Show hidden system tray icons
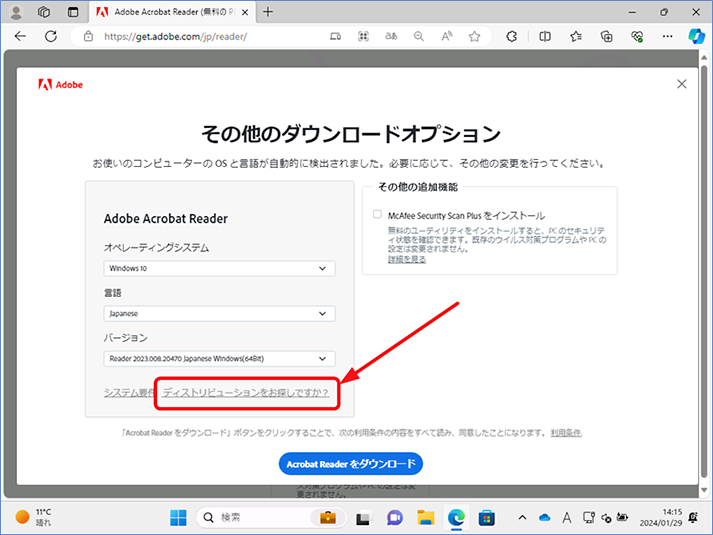The height and width of the screenshot is (535, 713). tap(522, 518)
